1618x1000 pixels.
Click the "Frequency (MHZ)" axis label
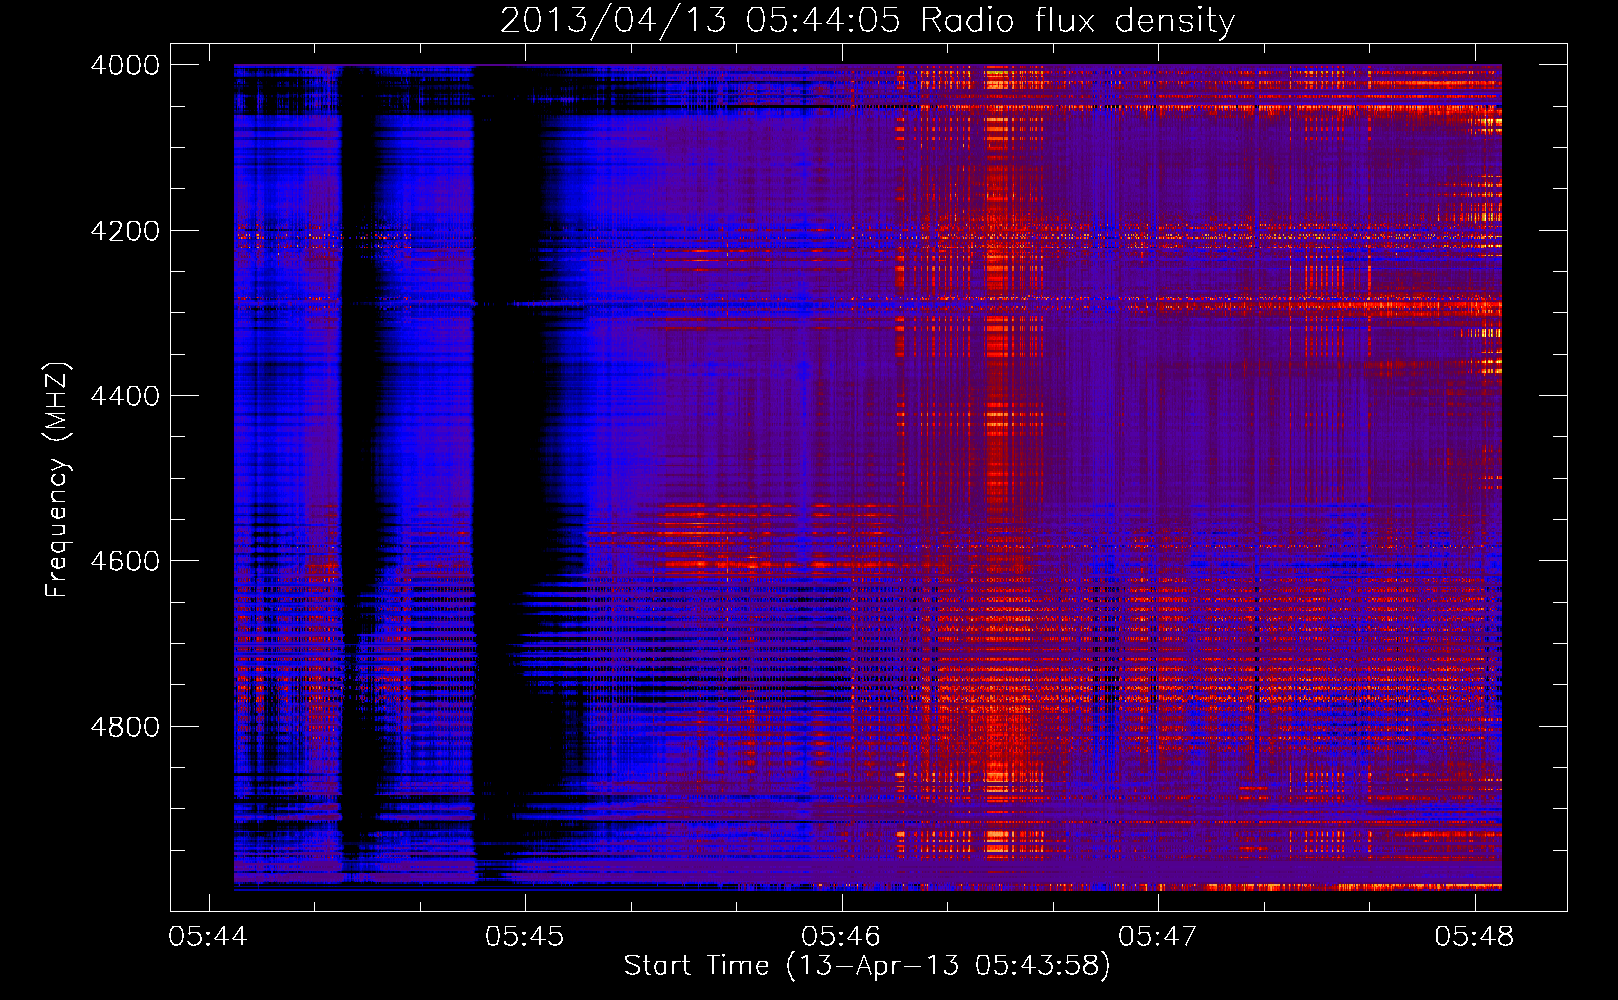click(57, 480)
